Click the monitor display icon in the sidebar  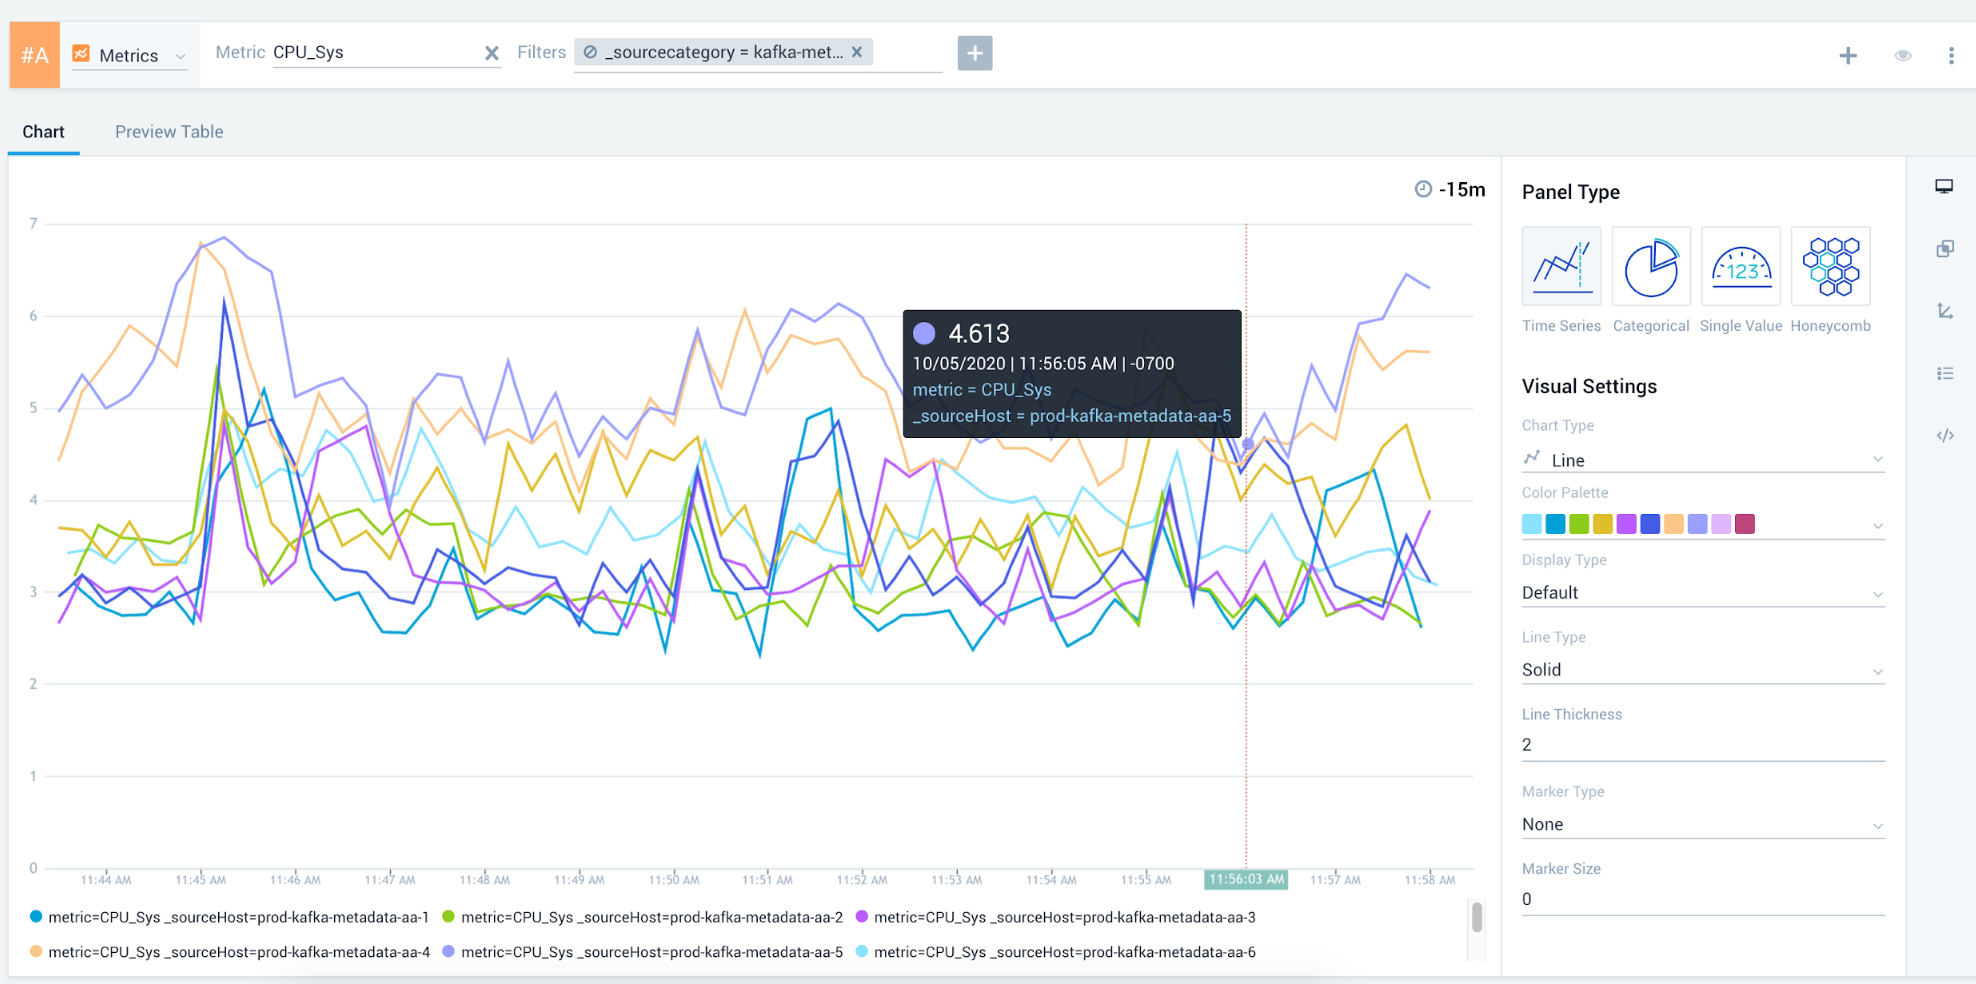(1942, 186)
